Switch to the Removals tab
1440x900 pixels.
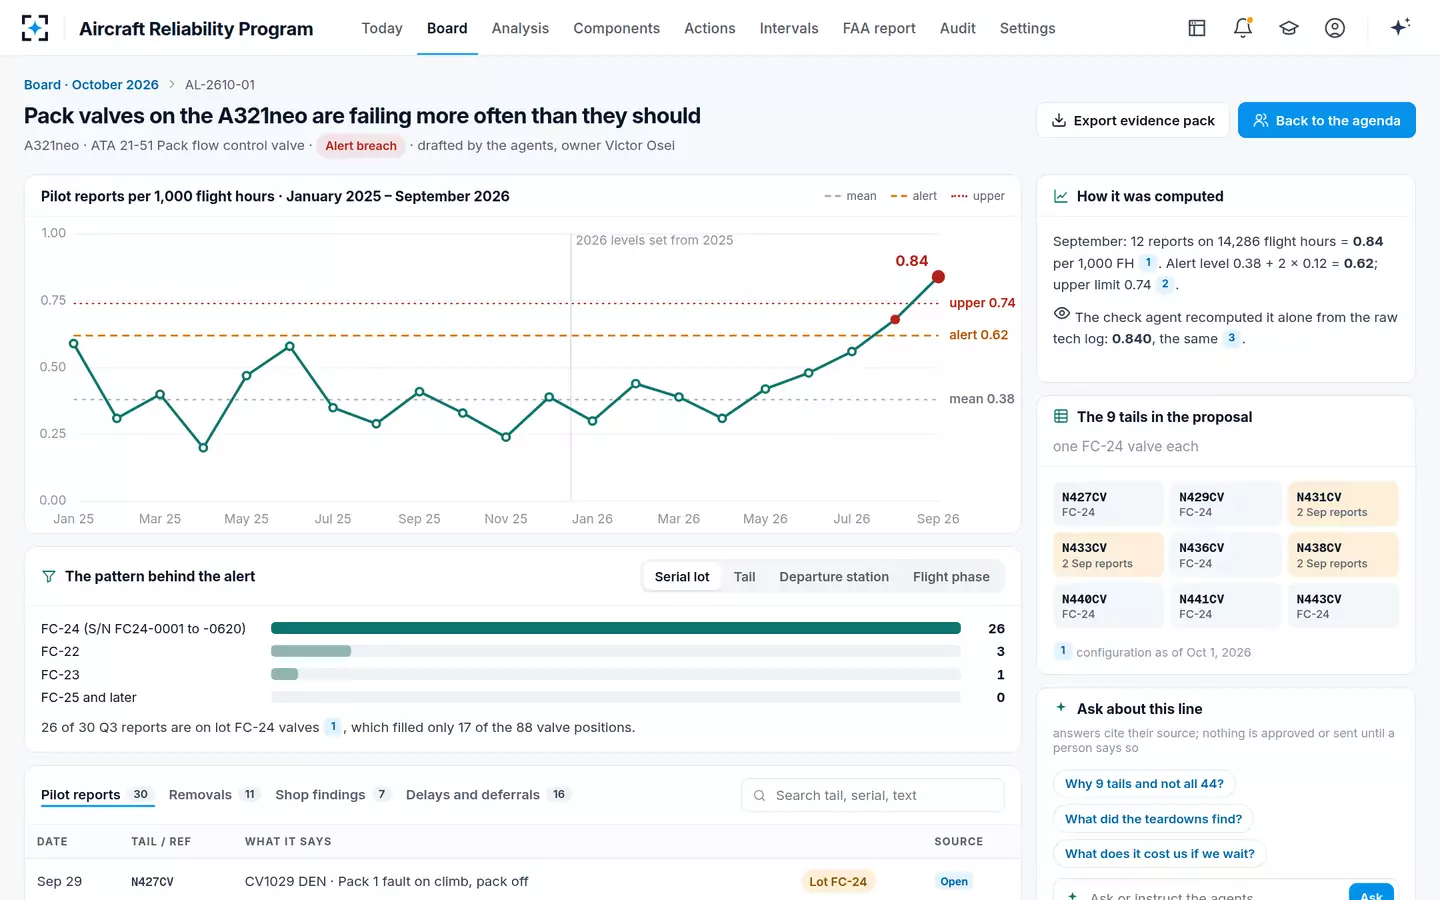click(x=213, y=795)
